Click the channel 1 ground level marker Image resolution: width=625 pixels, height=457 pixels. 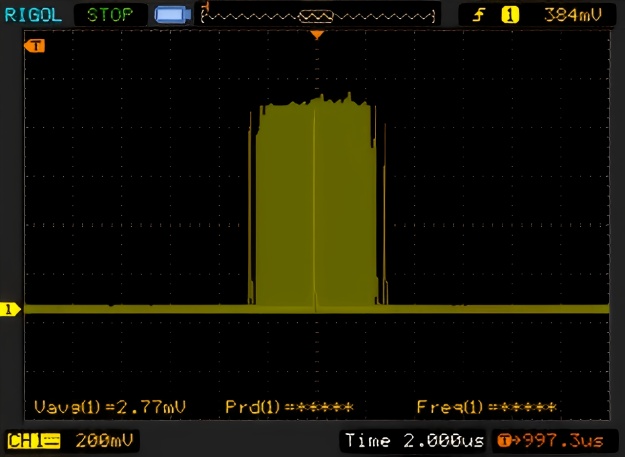(10, 310)
